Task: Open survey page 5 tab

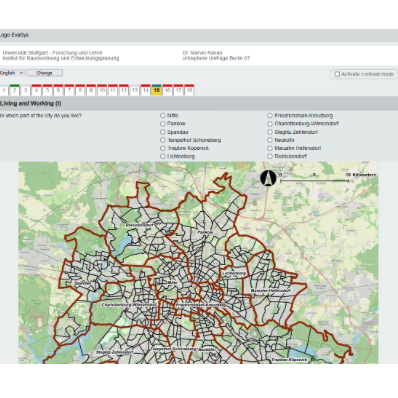Action: 47,90
